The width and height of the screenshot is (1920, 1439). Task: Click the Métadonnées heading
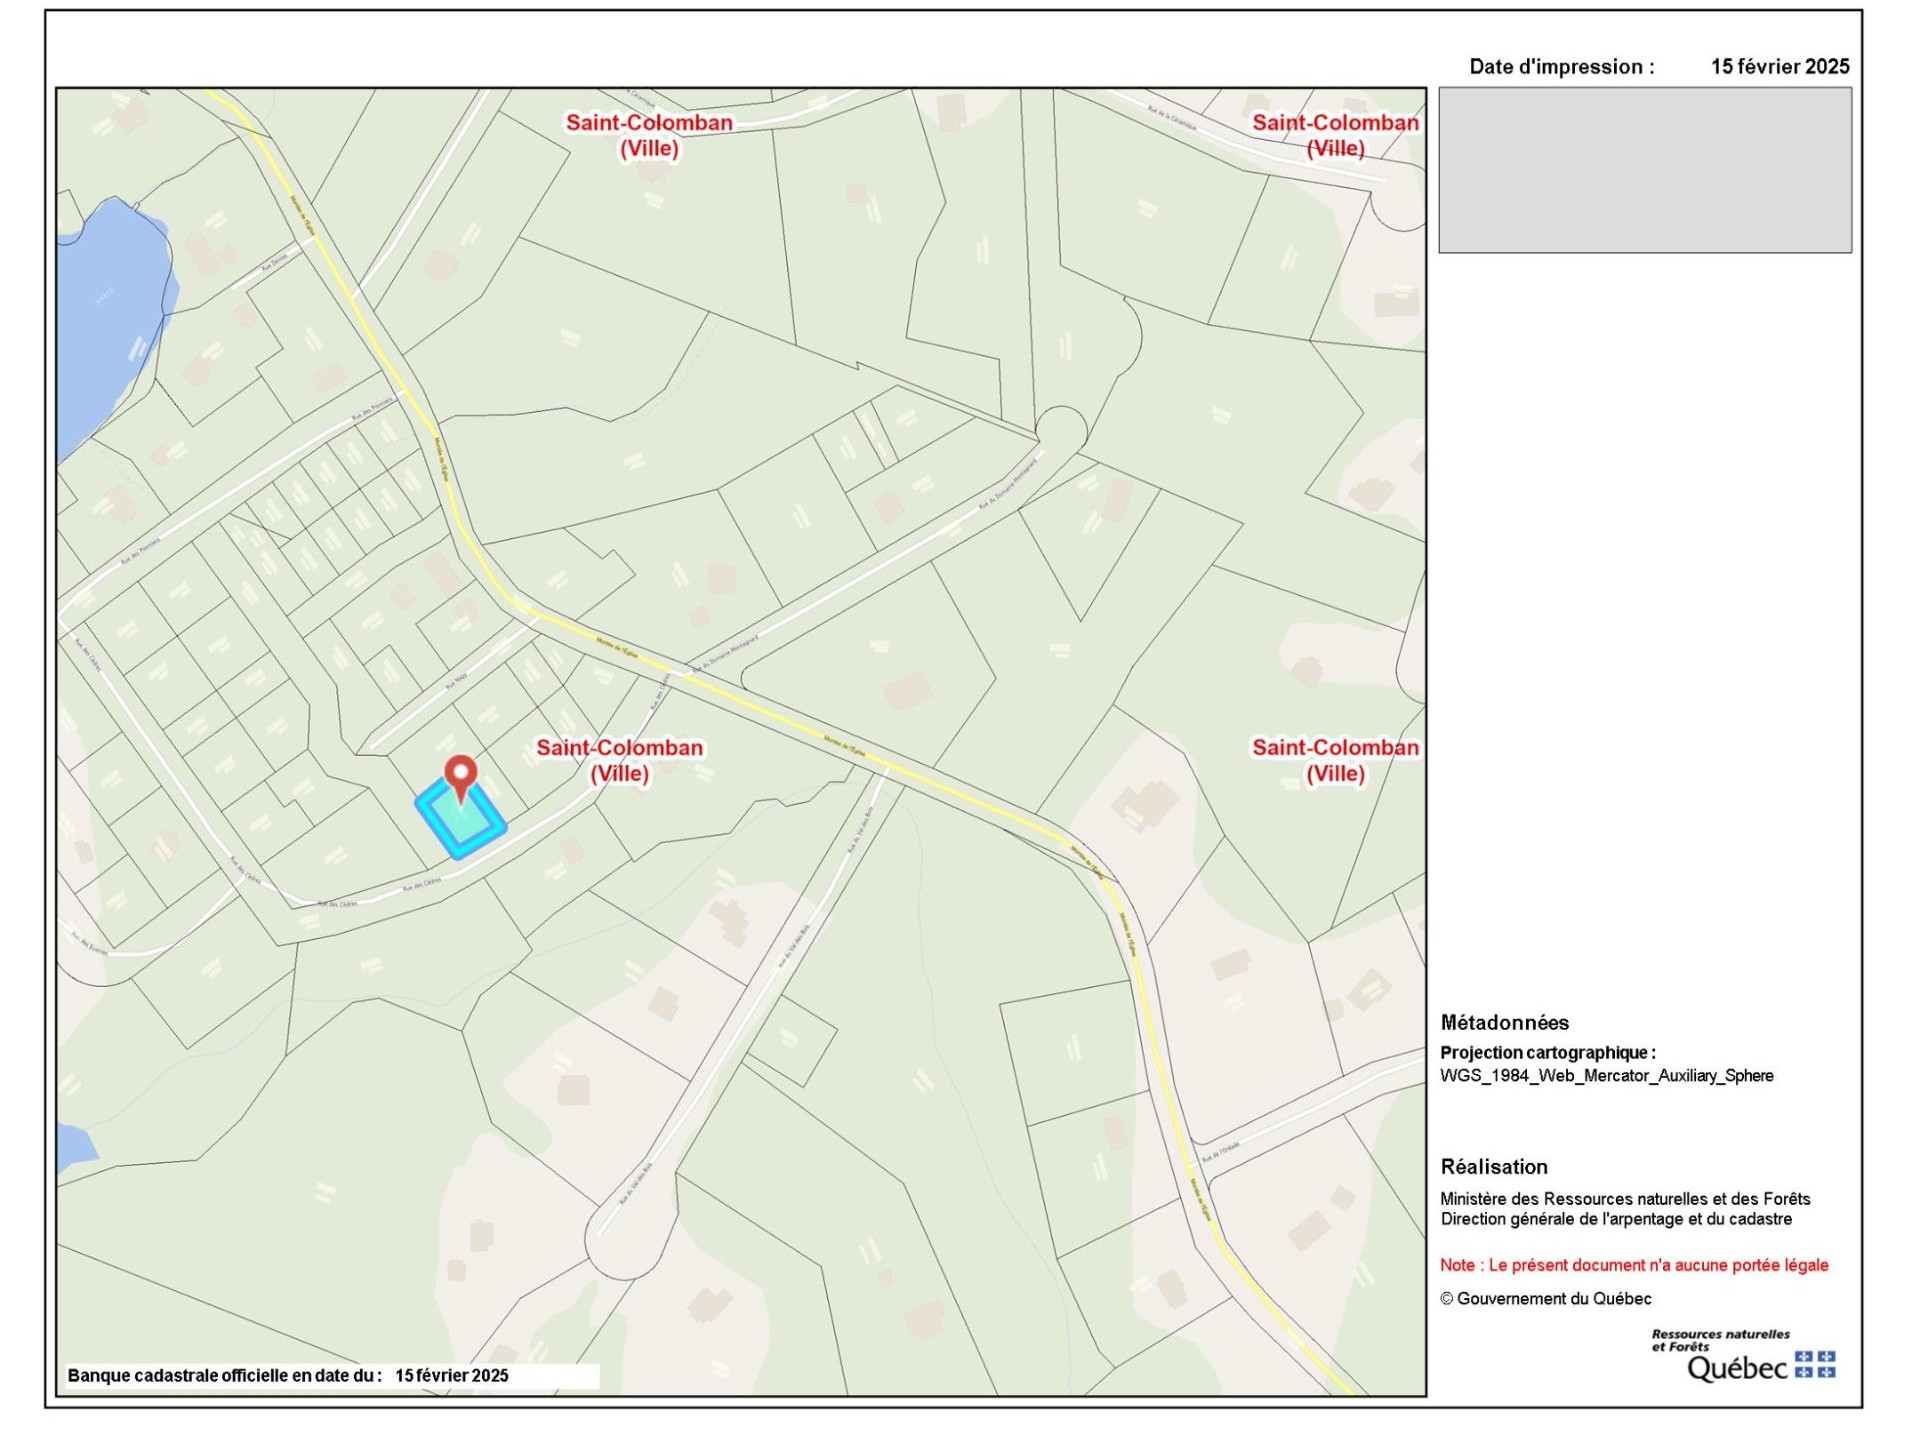1504,1022
